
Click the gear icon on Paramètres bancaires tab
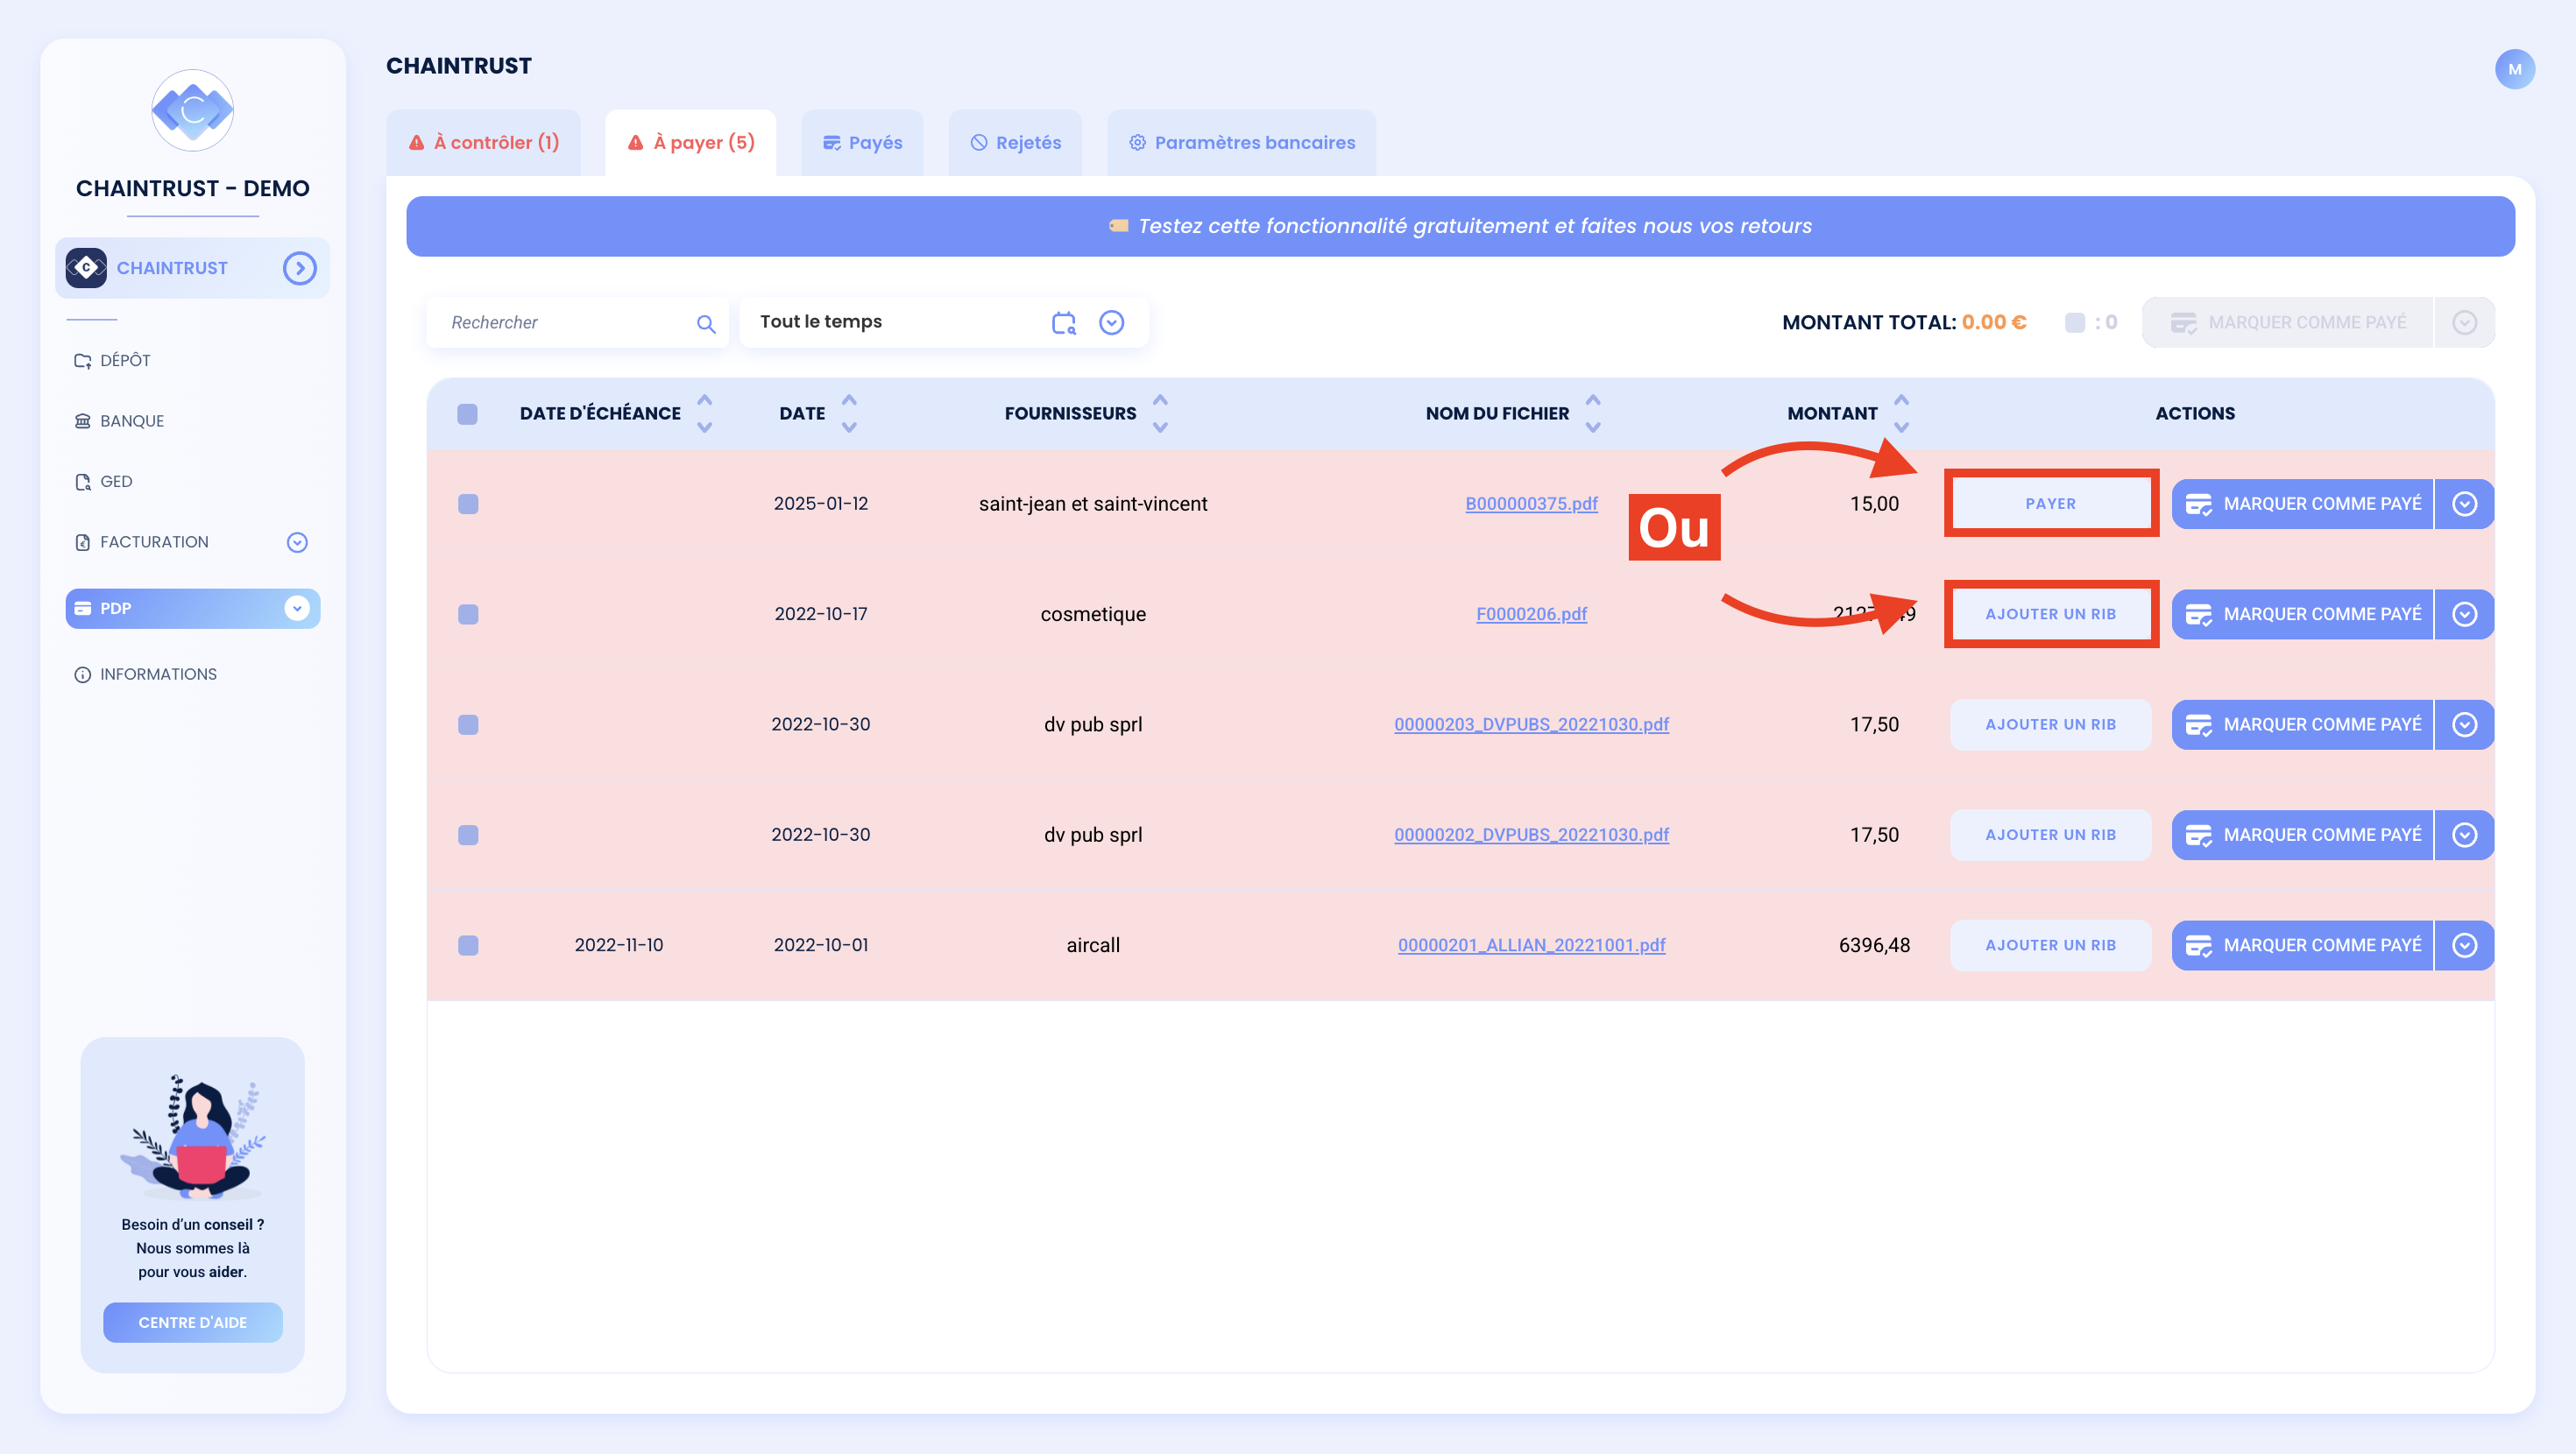click(1137, 143)
